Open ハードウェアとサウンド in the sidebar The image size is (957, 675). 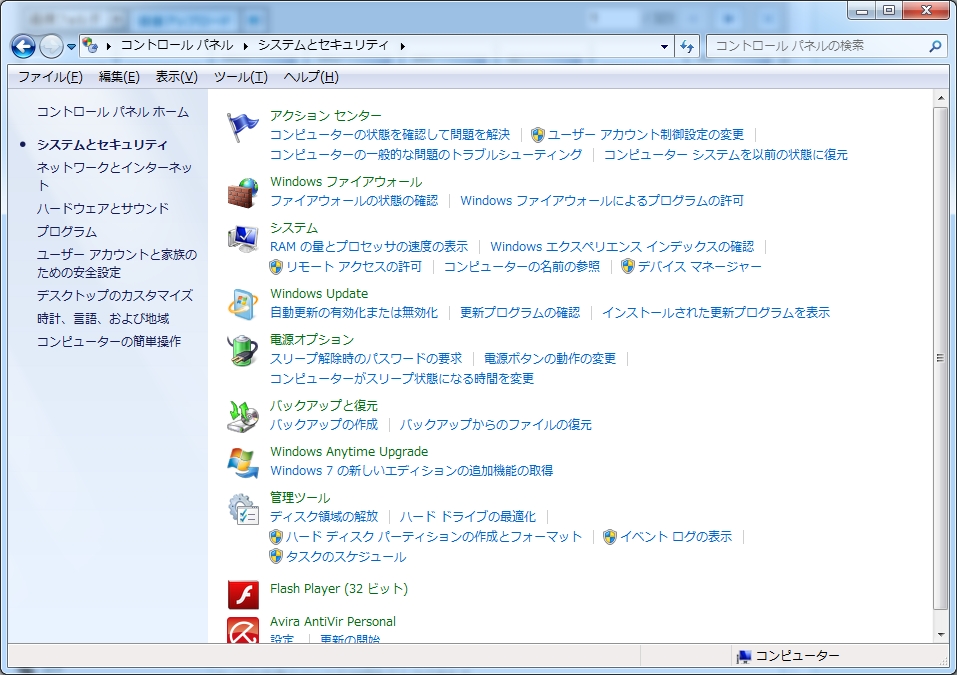click(103, 209)
